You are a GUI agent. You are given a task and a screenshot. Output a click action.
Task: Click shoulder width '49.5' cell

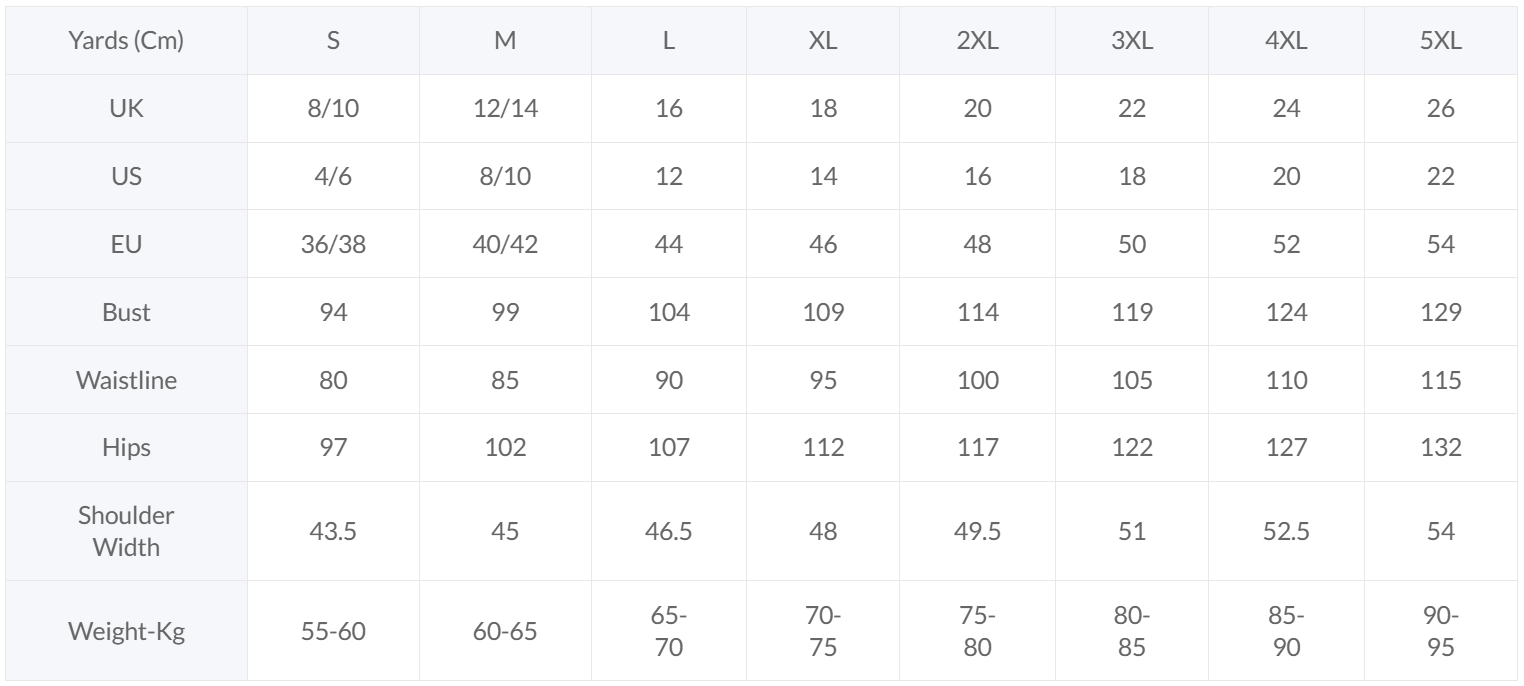[977, 531]
